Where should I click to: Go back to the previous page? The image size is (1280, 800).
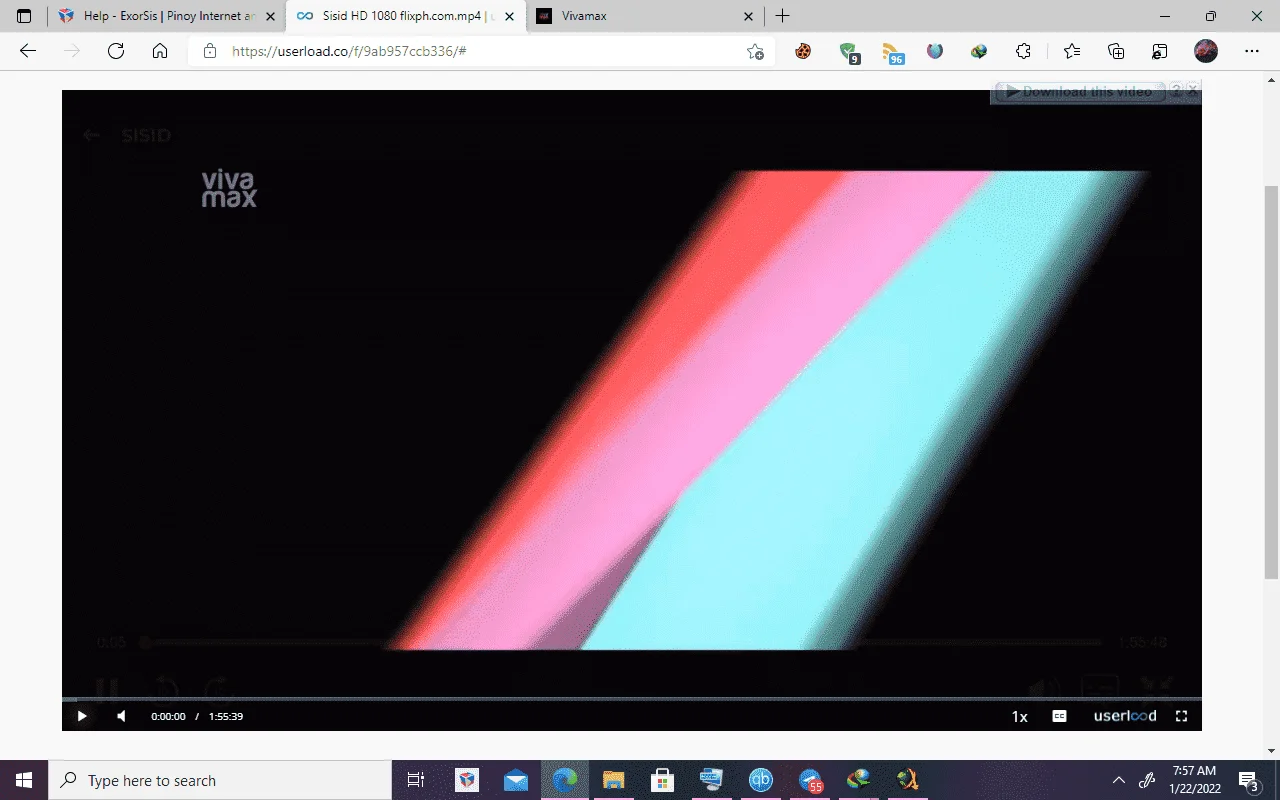pyautogui.click(x=28, y=51)
